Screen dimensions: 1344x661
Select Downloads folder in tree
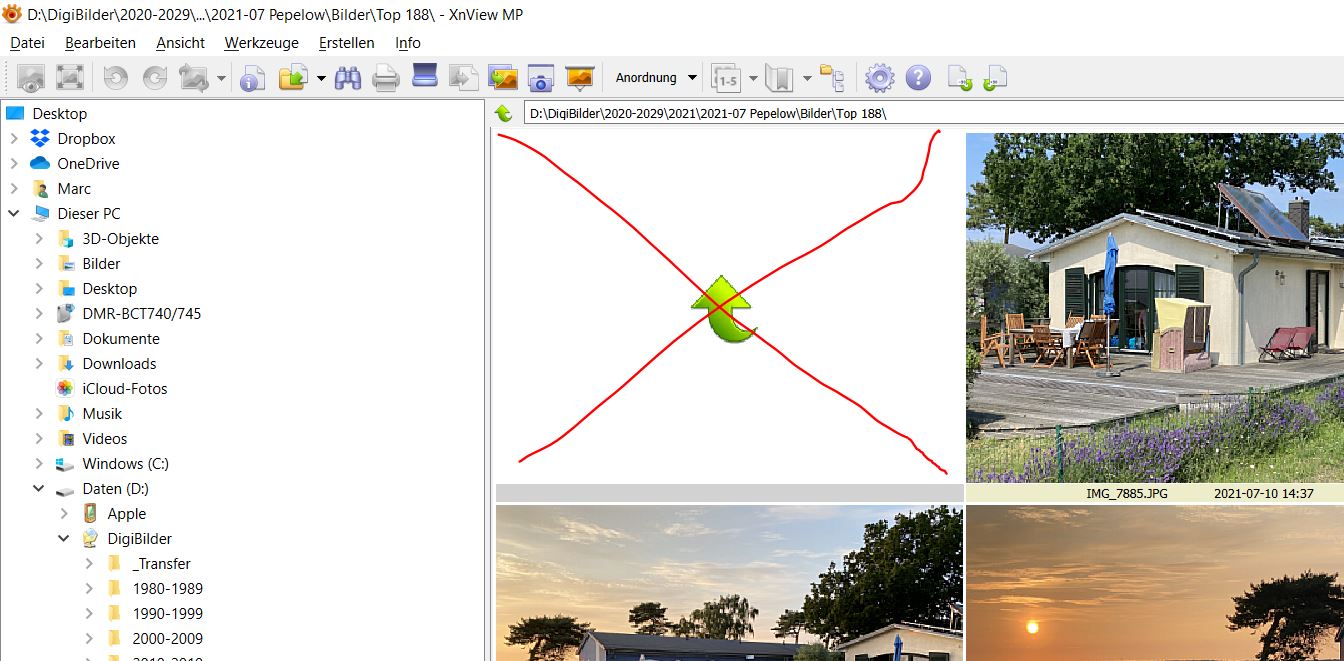119,364
